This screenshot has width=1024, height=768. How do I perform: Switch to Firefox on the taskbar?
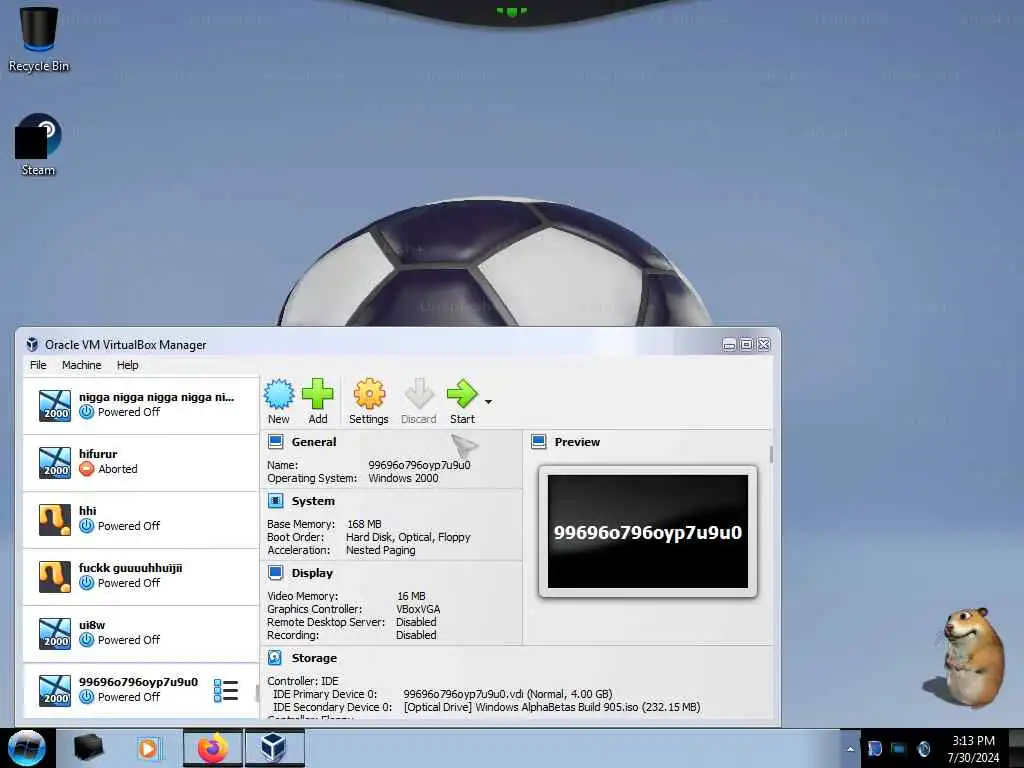click(213, 748)
